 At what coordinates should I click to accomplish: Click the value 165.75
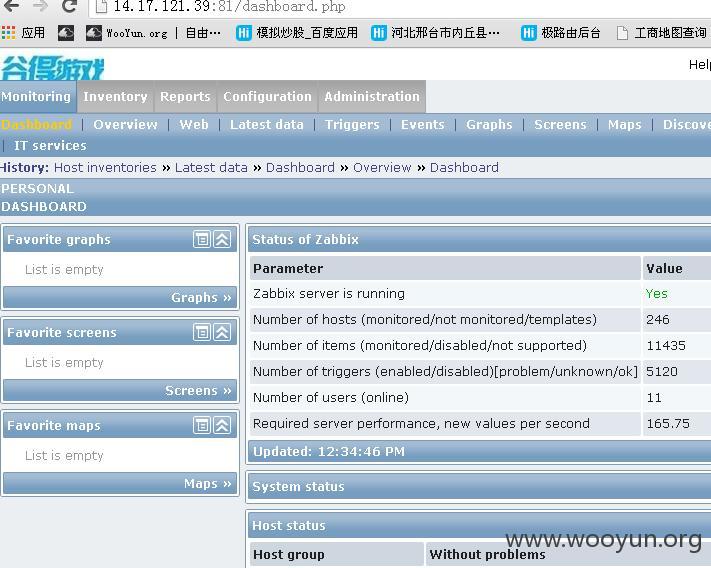[x=668, y=423]
